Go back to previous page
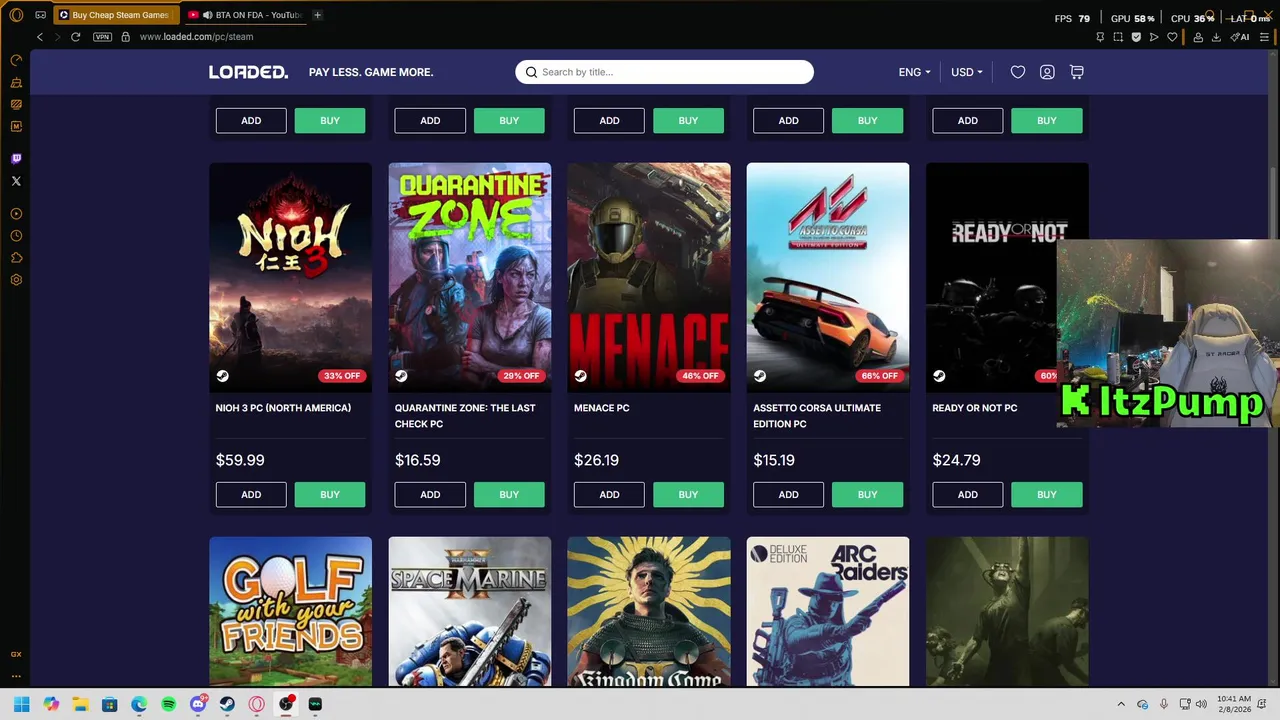 click(x=40, y=37)
